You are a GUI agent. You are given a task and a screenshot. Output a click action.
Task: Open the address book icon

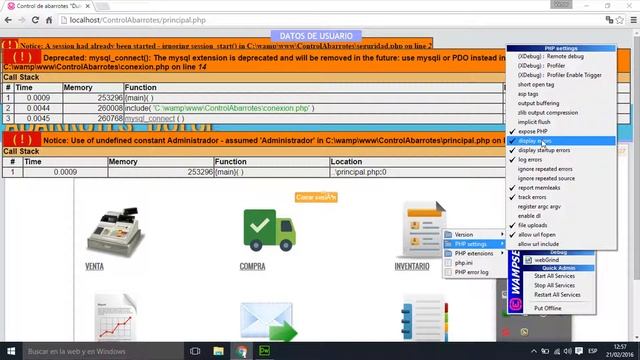pyautogui.click(x=424, y=318)
